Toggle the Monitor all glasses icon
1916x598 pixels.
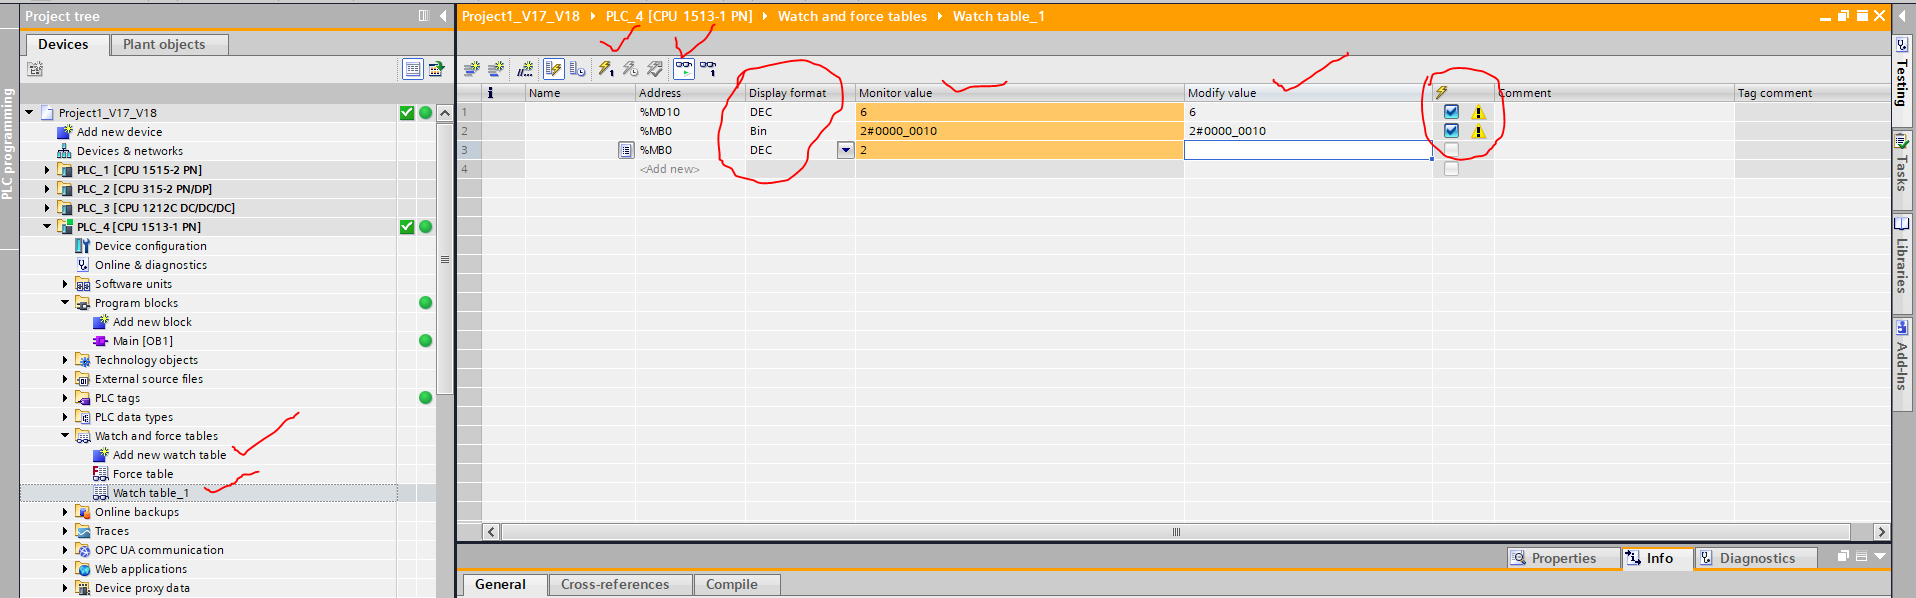[683, 69]
